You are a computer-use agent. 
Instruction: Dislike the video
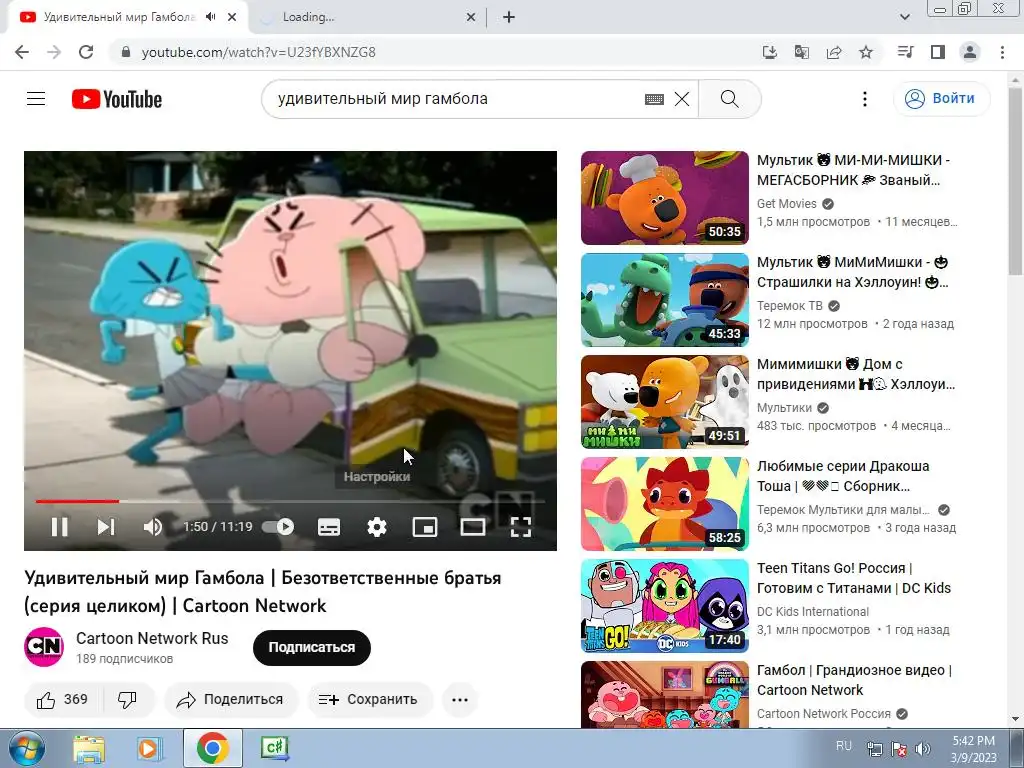tap(128, 699)
